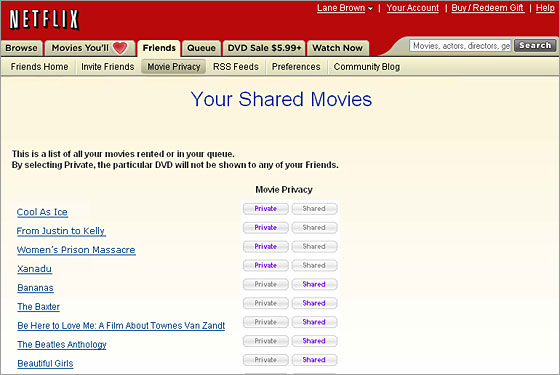Click the Netflix logo
Viewport: 560px width, 375px height.
[44, 19]
